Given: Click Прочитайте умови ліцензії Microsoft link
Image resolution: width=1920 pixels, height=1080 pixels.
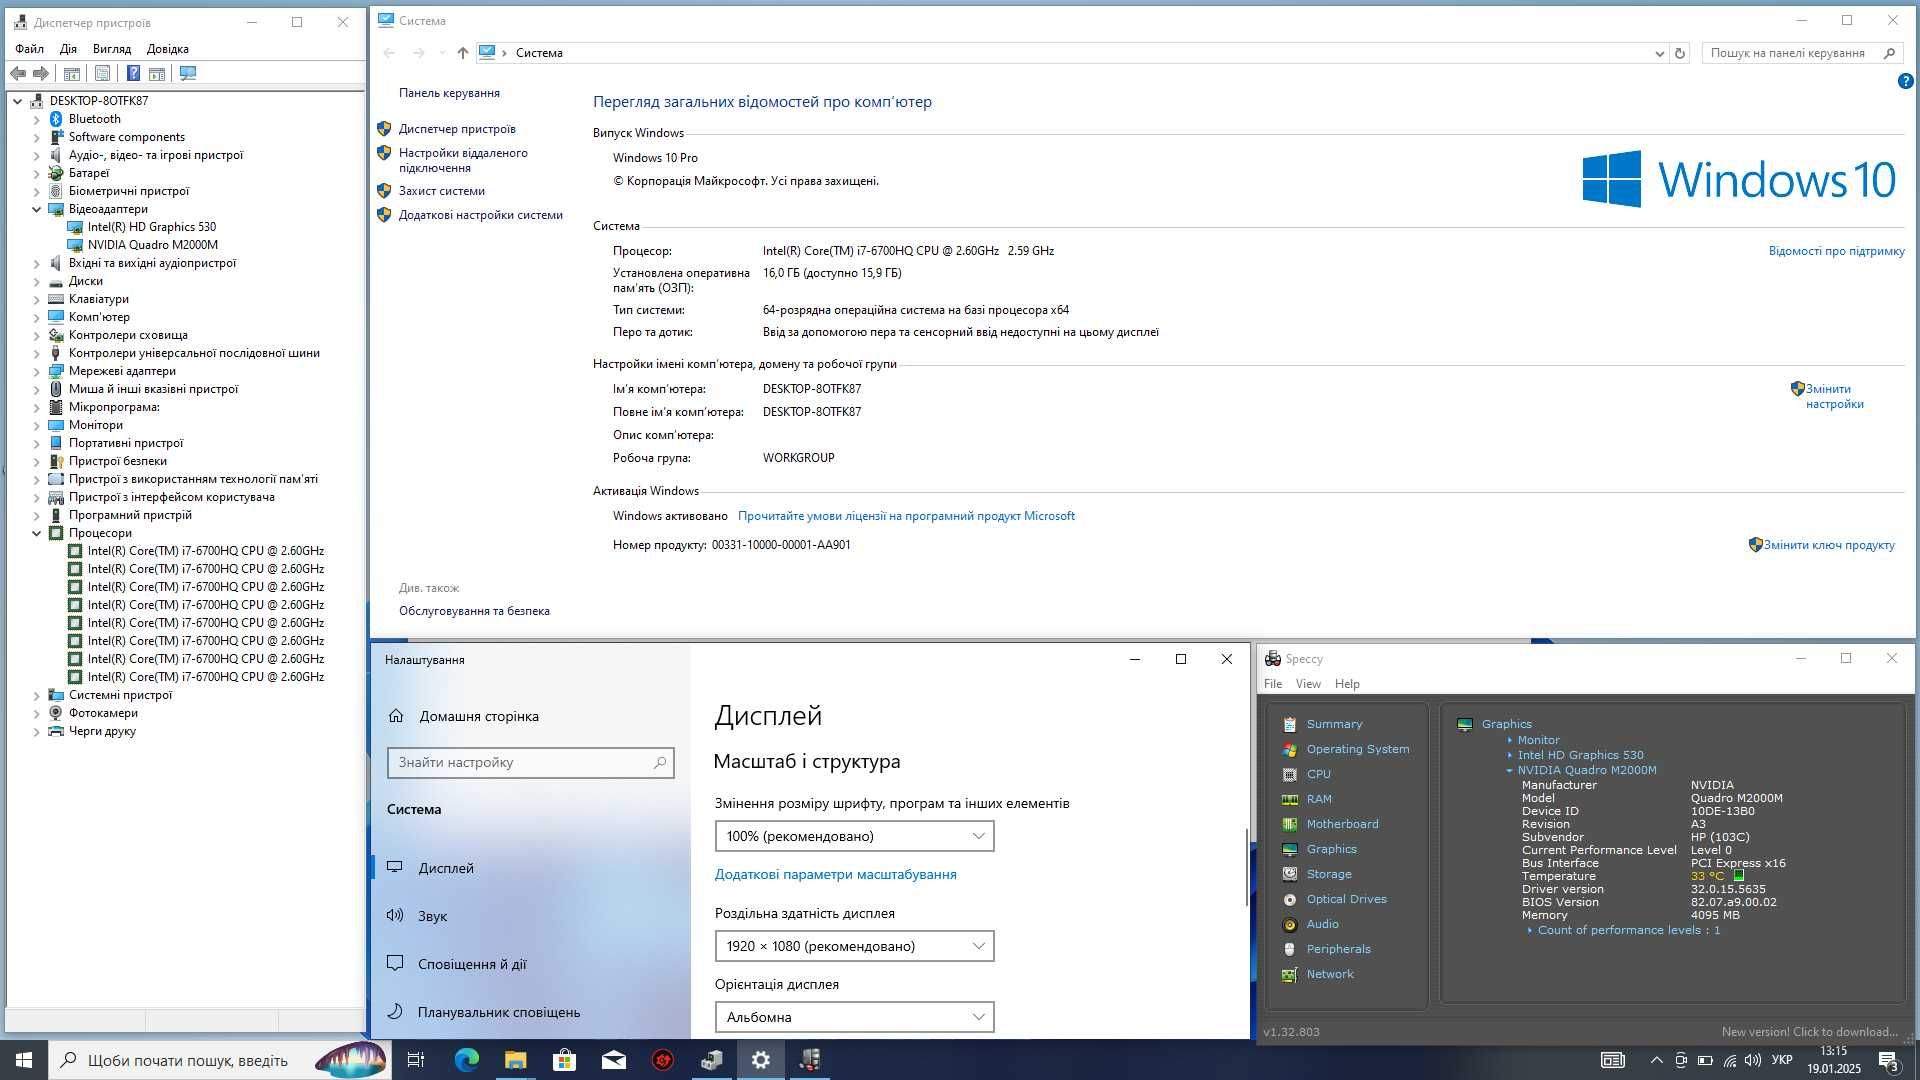Looking at the screenshot, I should coord(906,516).
